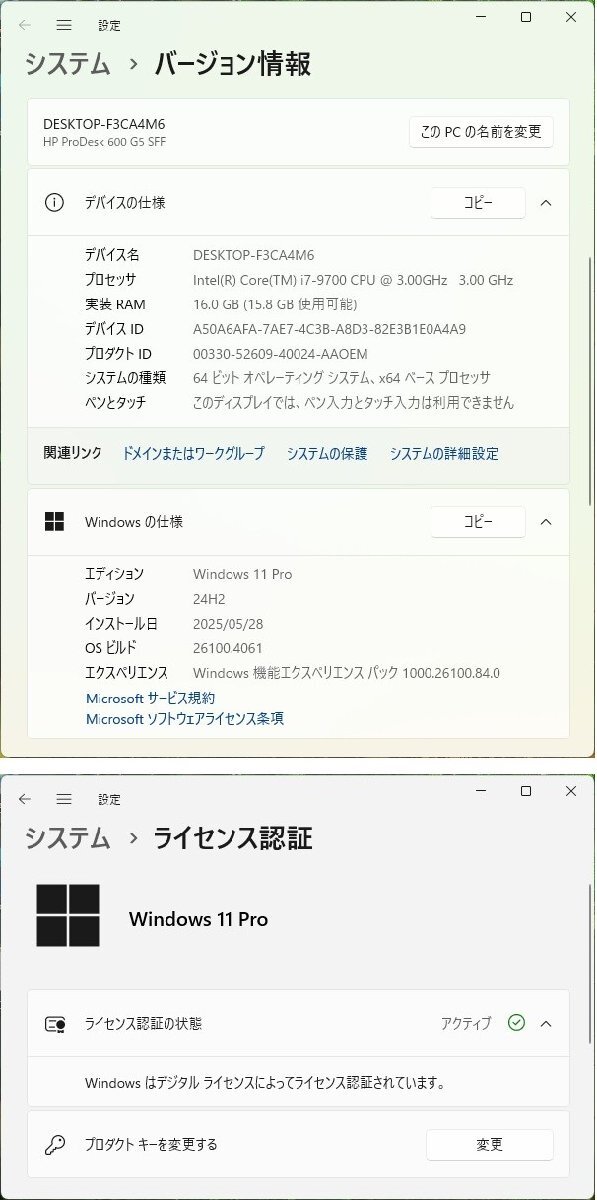Open hamburger menu in ライセンス認証 window
Screen dimensions: 597x1200
click(x=64, y=799)
